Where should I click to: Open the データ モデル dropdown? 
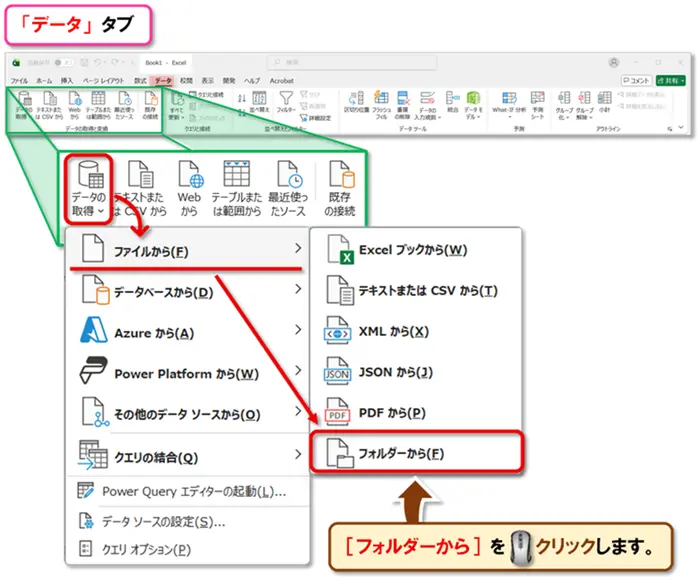[473, 105]
